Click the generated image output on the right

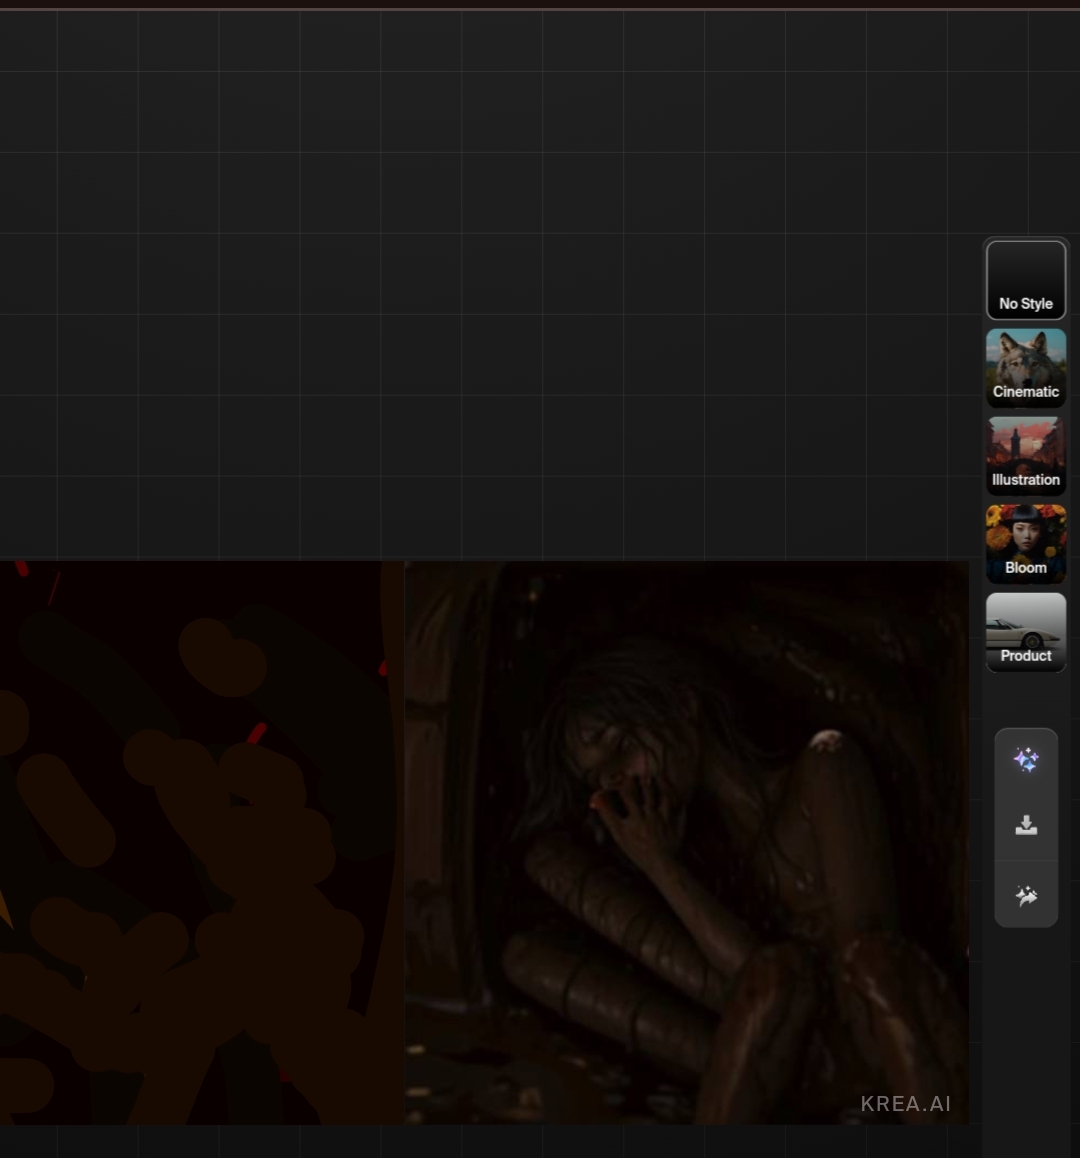[686, 843]
